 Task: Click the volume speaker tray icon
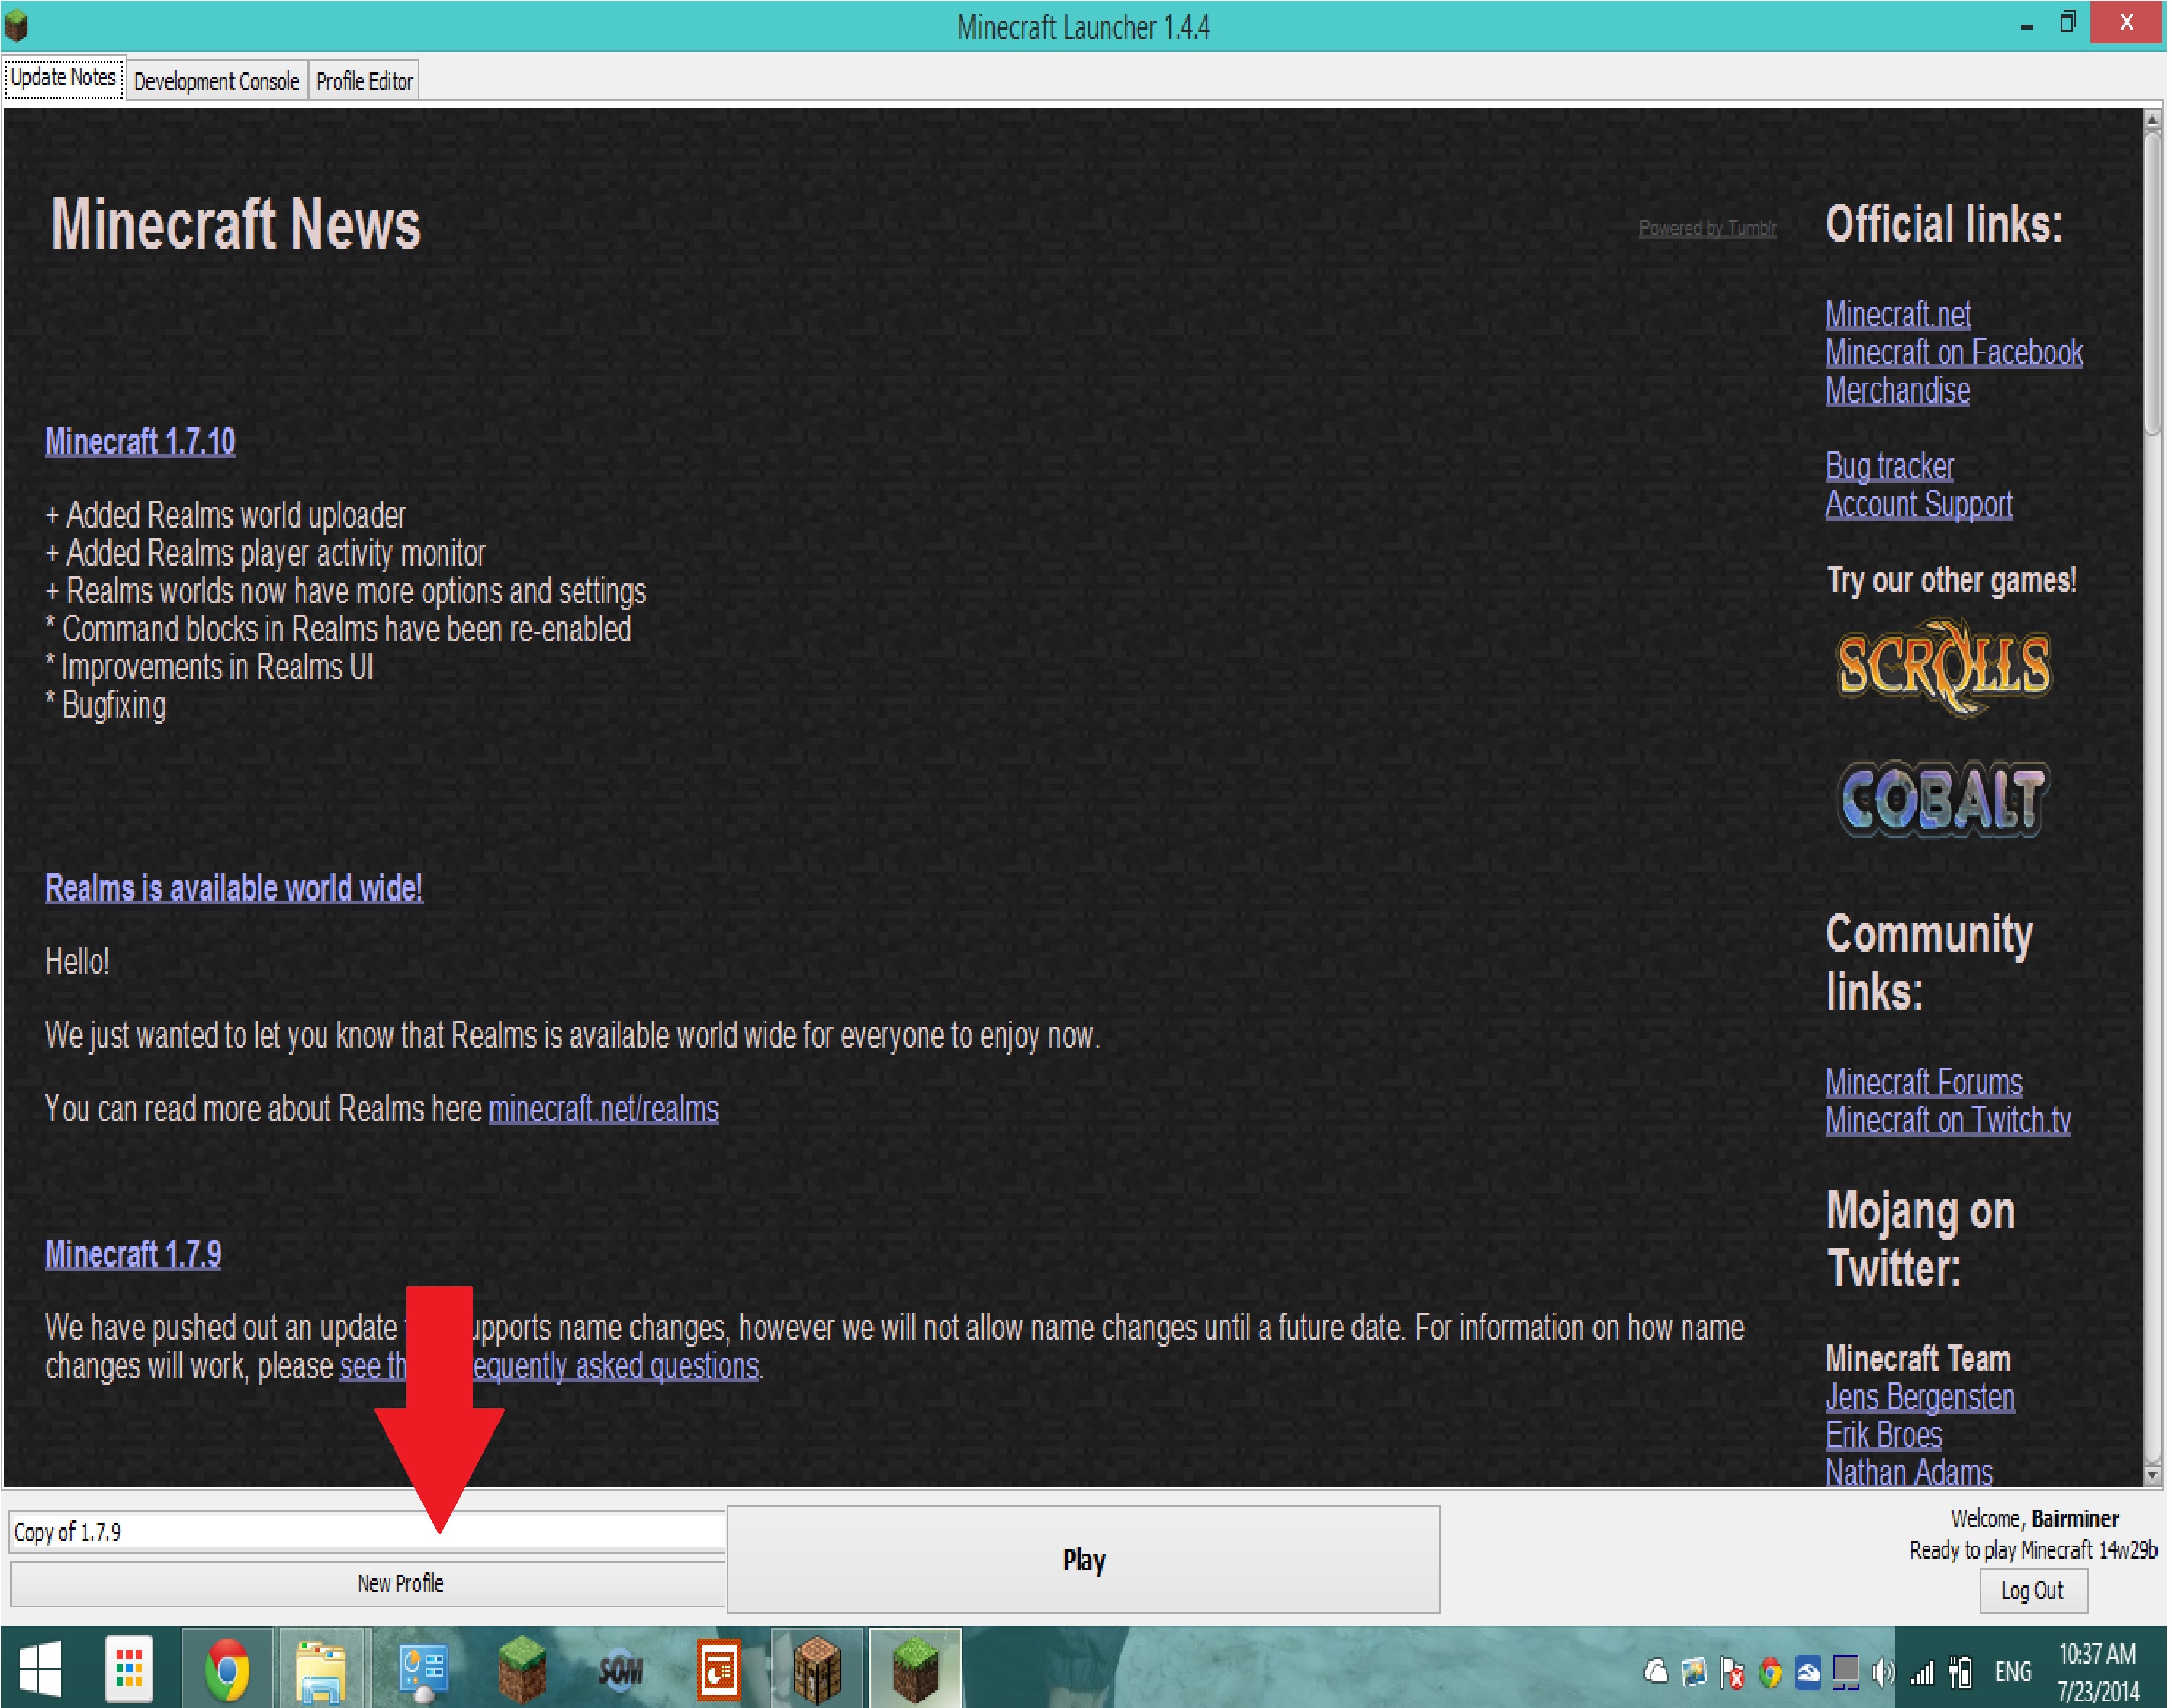point(1884,1672)
